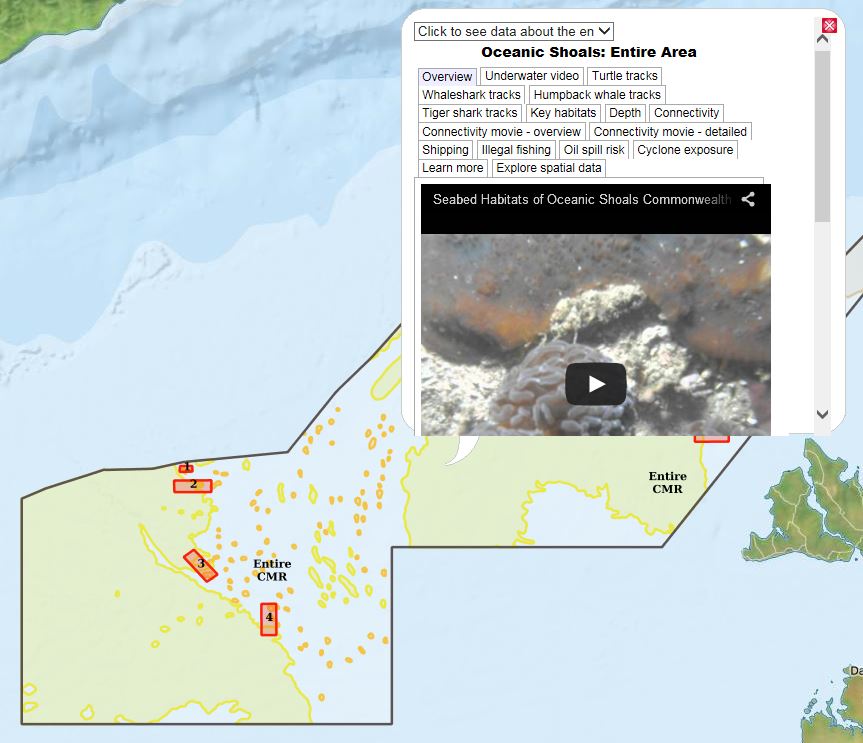Screen dimensions: 863x743
Task: Show the Whaleshark tracks tab
Action: pos(471,95)
